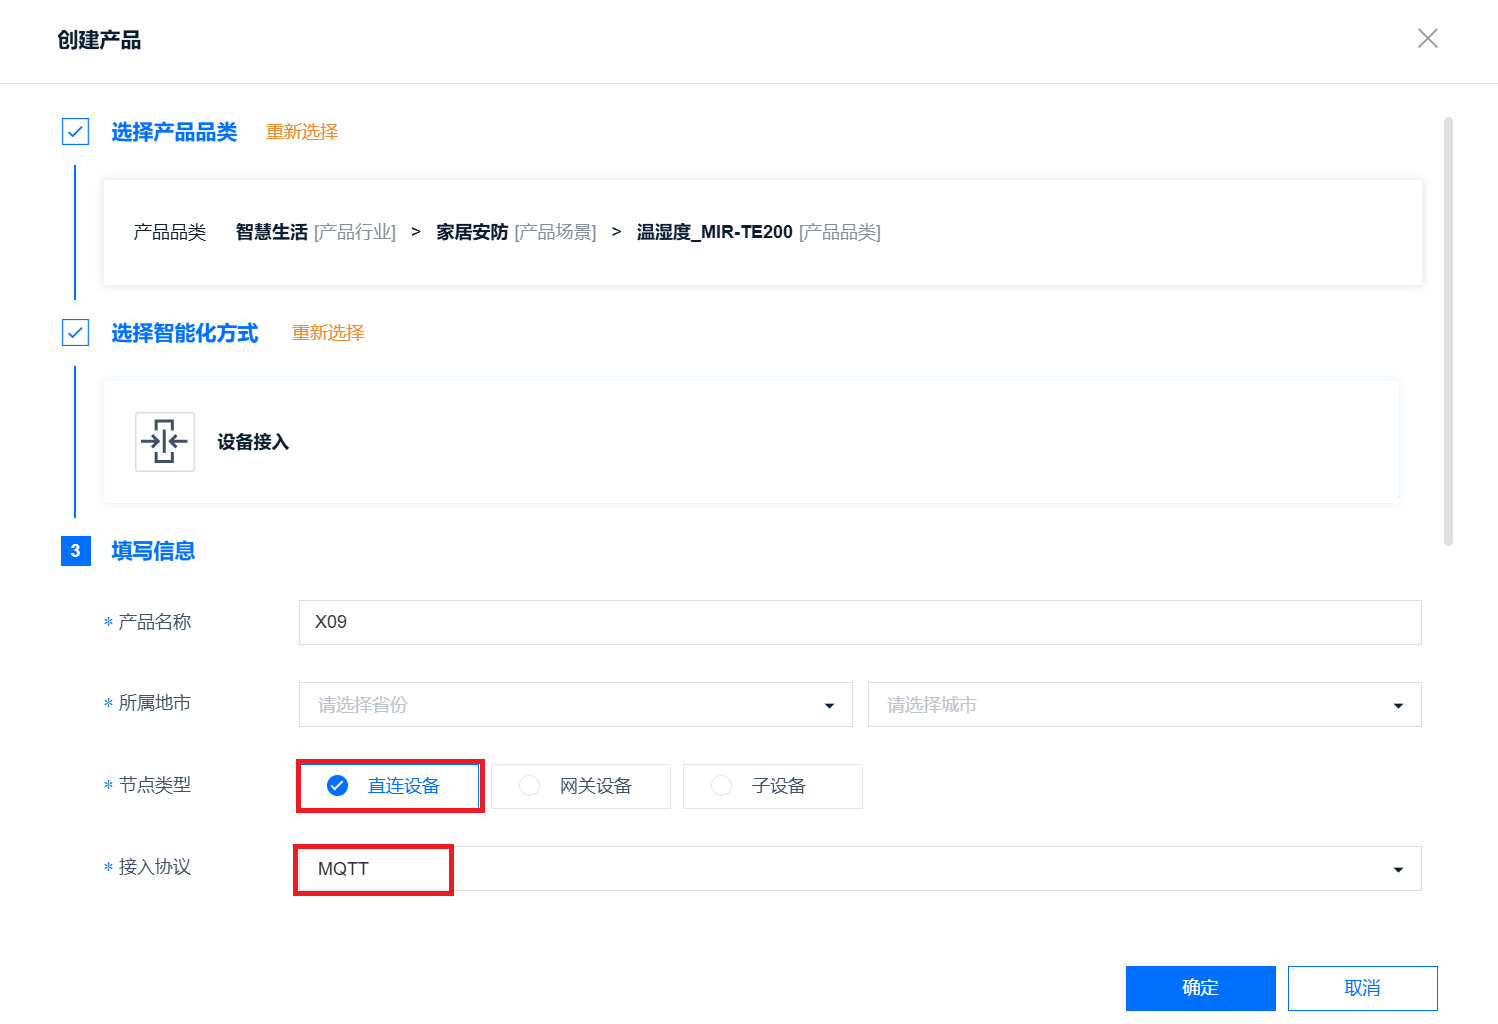Close the 创建产品 dialog
1498x1024 pixels.
pyautogui.click(x=1427, y=38)
